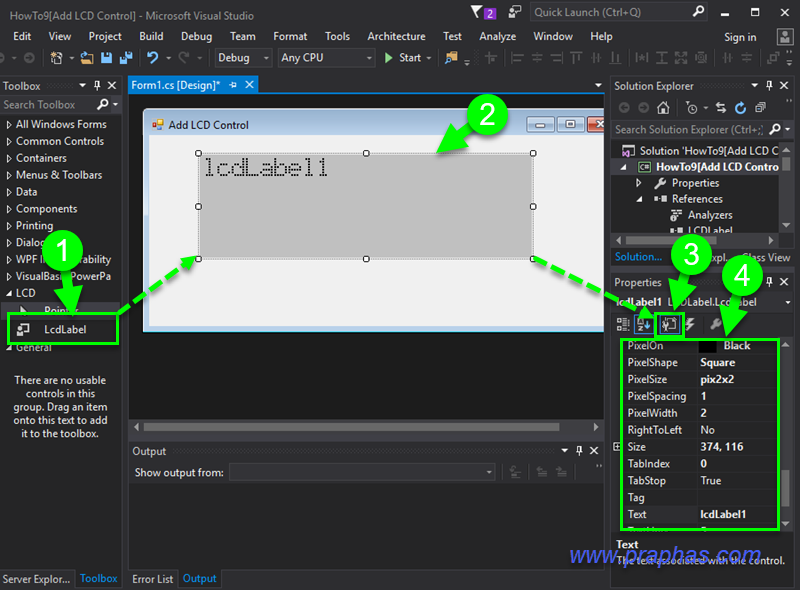Open the Build menu
This screenshot has width=800, height=590.
coord(151,37)
